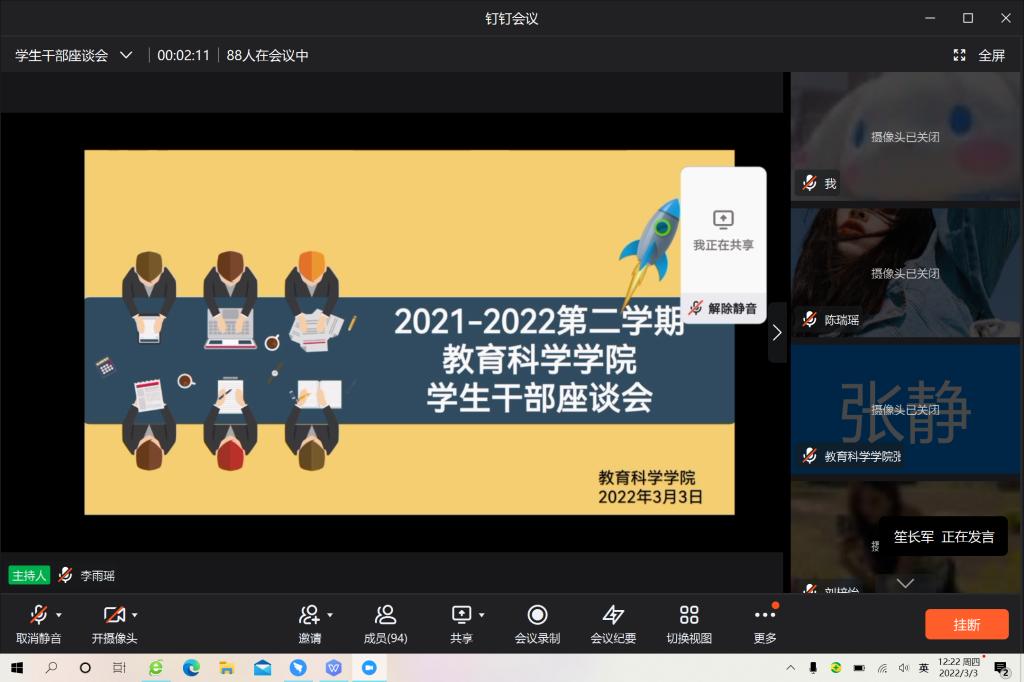Image resolution: width=1024 pixels, height=682 pixels.
Task: Click 切换视图 to switch view layout
Action: [x=689, y=624]
